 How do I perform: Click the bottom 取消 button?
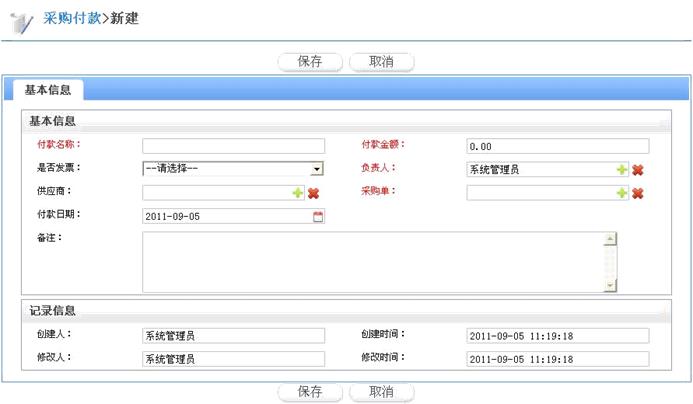(x=381, y=391)
